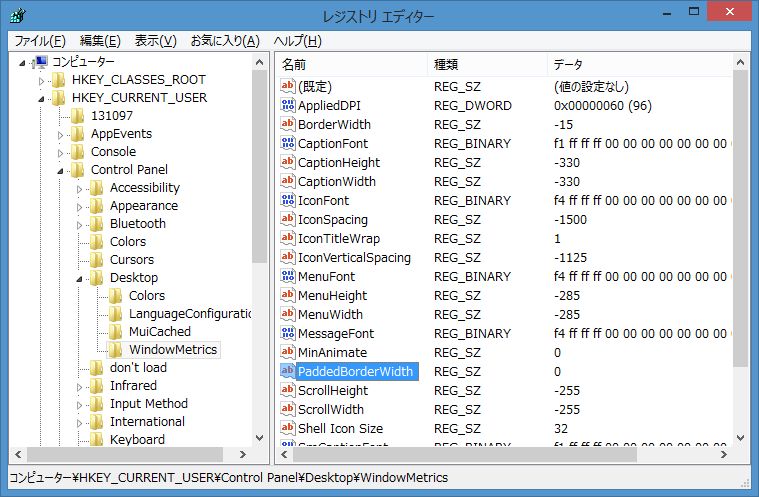759x497 pixels.
Task: Click the CaptionFont binary value icon
Action: pyautogui.click(x=288, y=144)
